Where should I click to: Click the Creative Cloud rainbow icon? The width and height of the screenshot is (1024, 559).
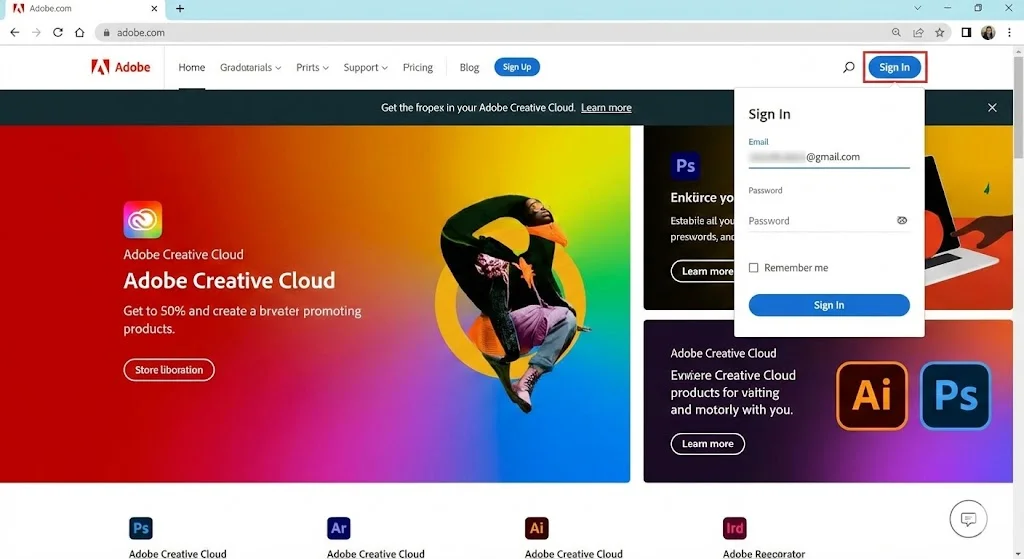point(143,219)
